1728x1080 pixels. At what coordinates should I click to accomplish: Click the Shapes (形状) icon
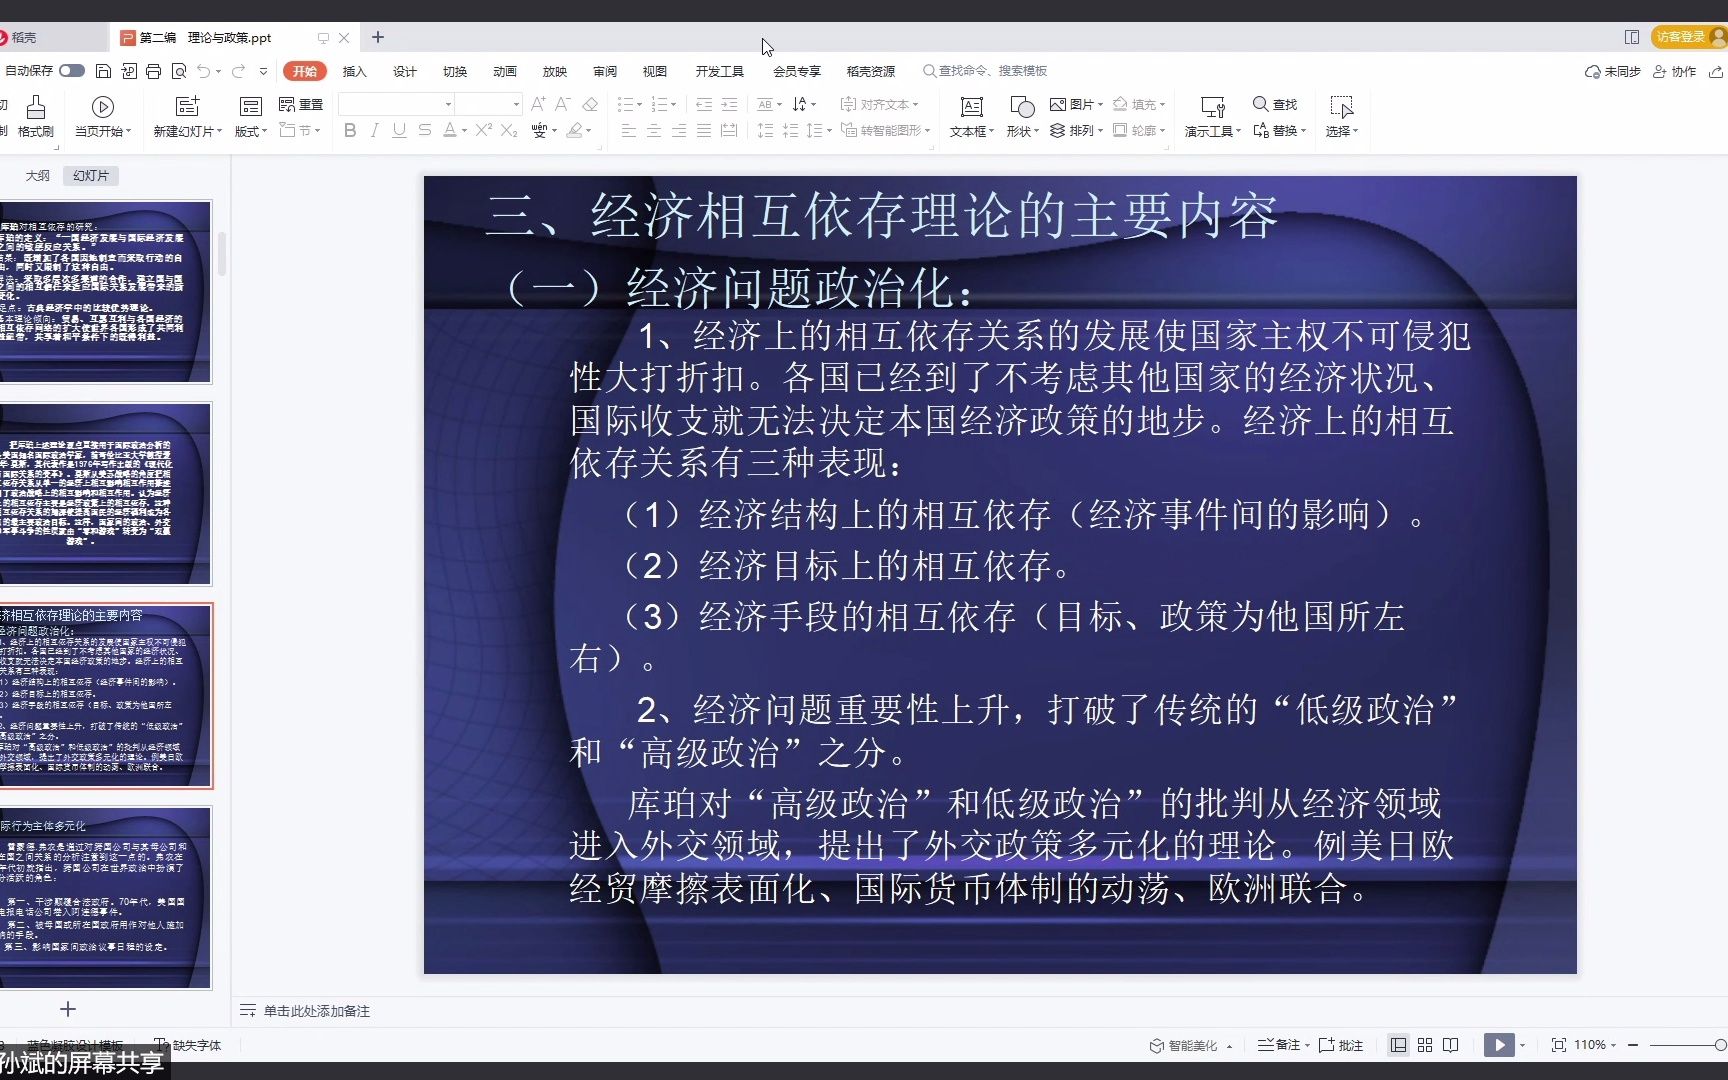[x=1022, y=107]
